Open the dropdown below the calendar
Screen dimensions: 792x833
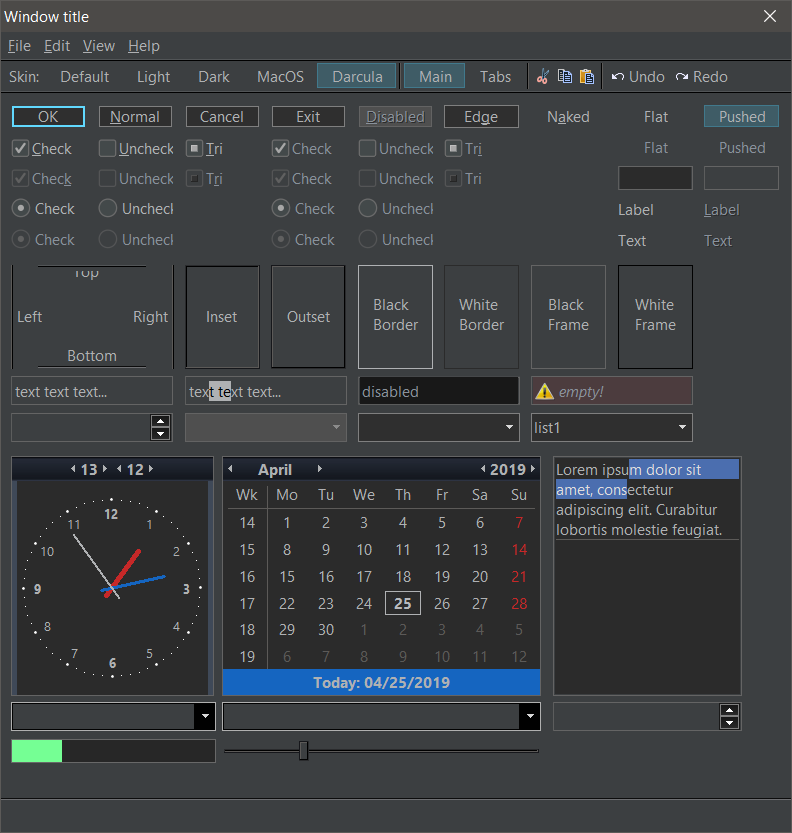tap(530, 716)
